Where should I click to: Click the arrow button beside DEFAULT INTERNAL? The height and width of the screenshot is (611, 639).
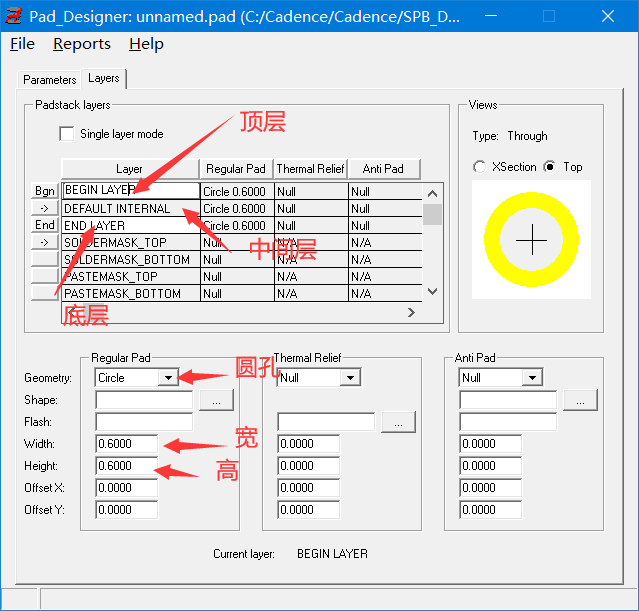(45, 208)
